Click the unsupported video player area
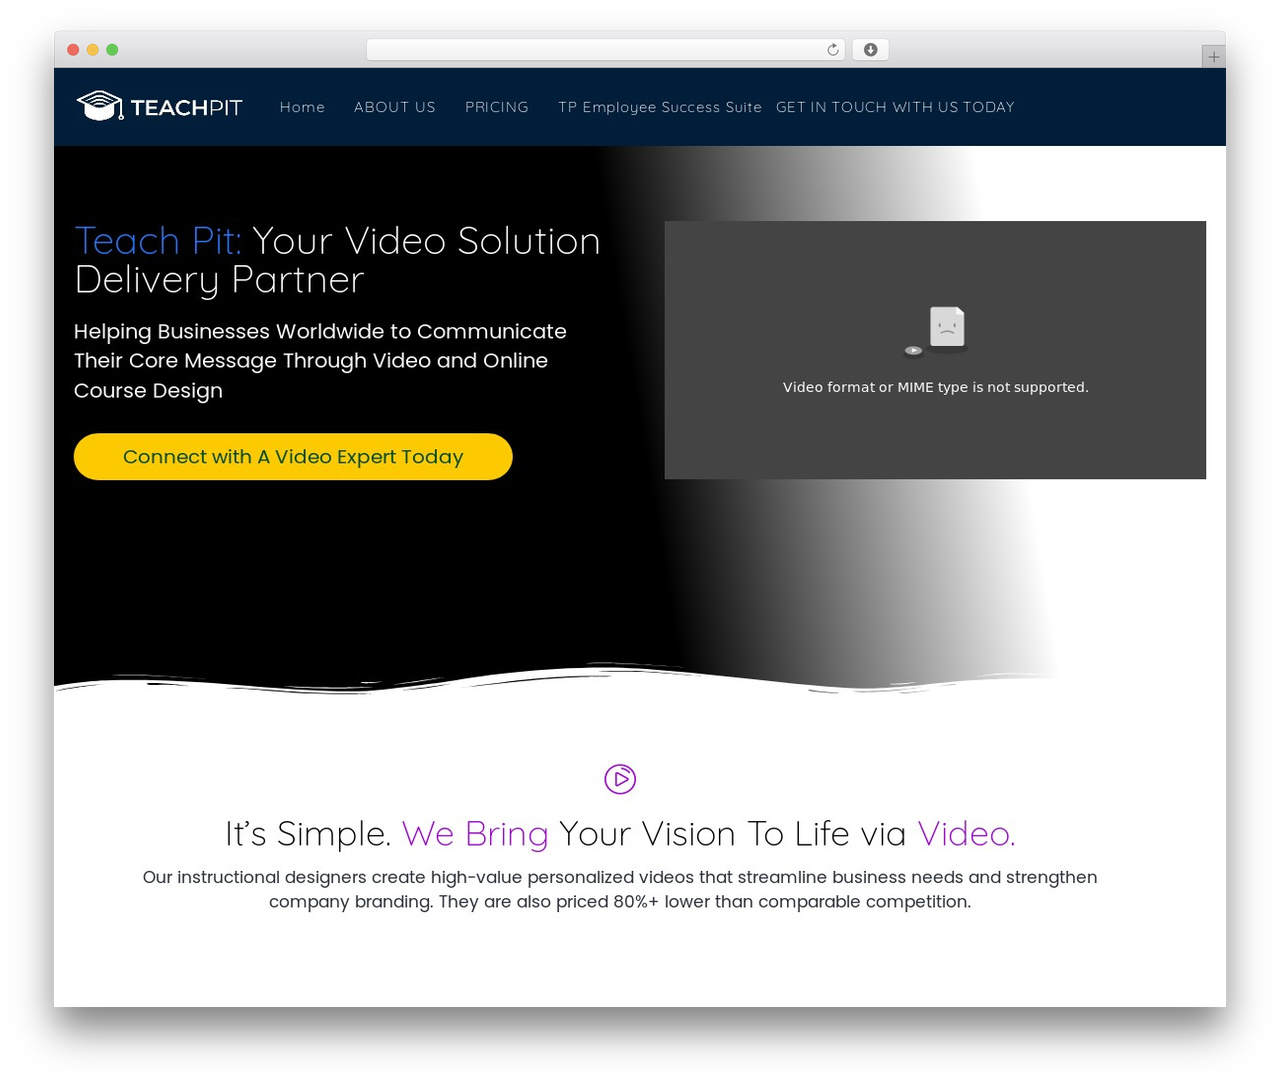This screenshot has height=1084, width=1280. click(x=935, y=350)
